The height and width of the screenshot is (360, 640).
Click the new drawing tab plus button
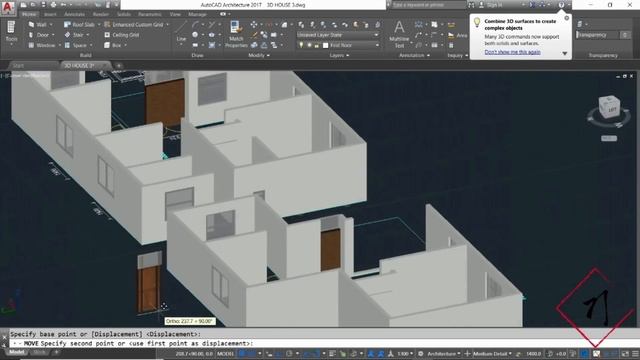(118, 65)
